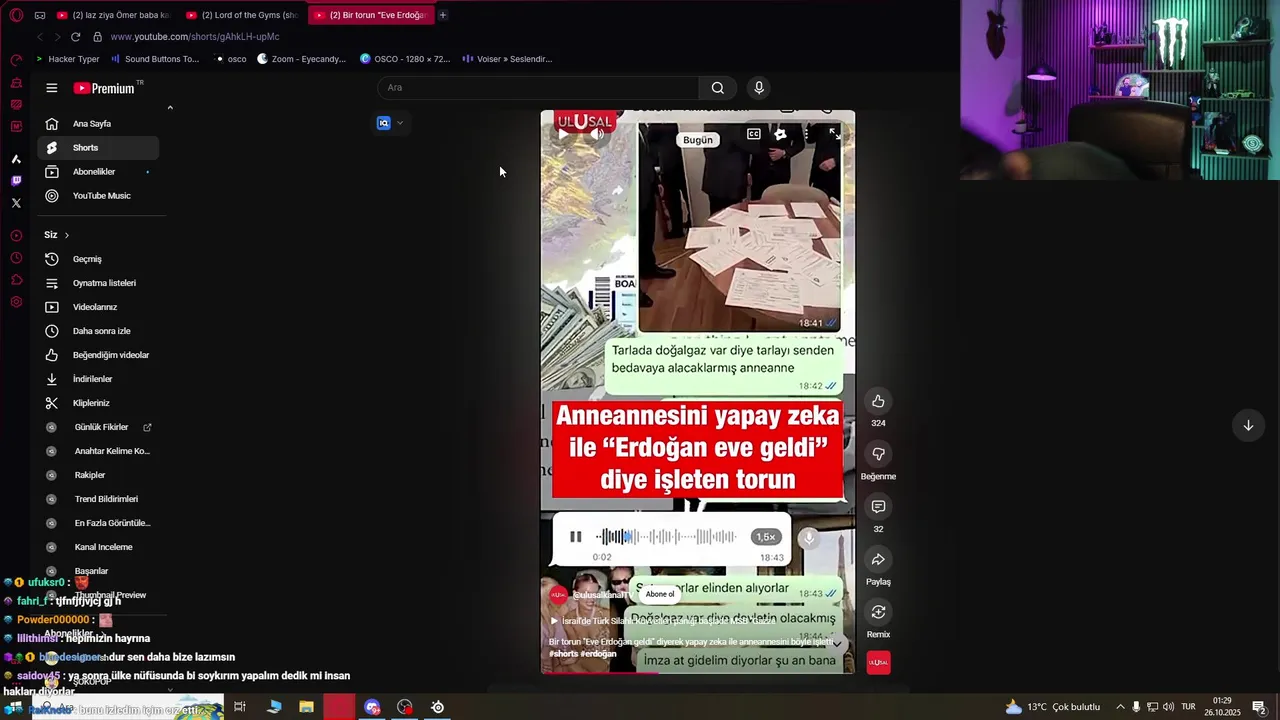Open a new browser tab
Screen dimensions: 1280x720
[x=443, y=15]
